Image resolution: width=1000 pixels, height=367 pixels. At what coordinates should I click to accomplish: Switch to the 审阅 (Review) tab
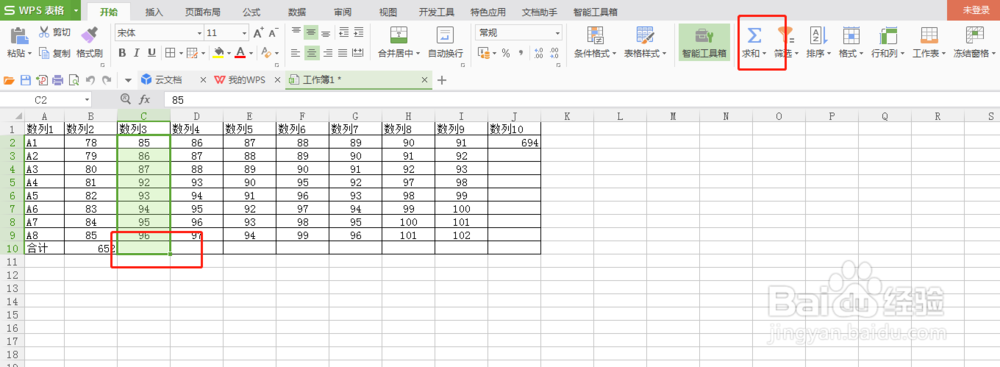342,12
